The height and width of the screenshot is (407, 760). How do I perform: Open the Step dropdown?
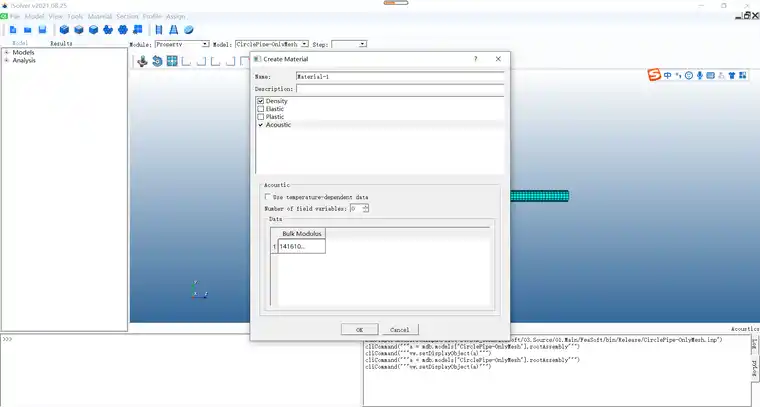click(363, 44)
